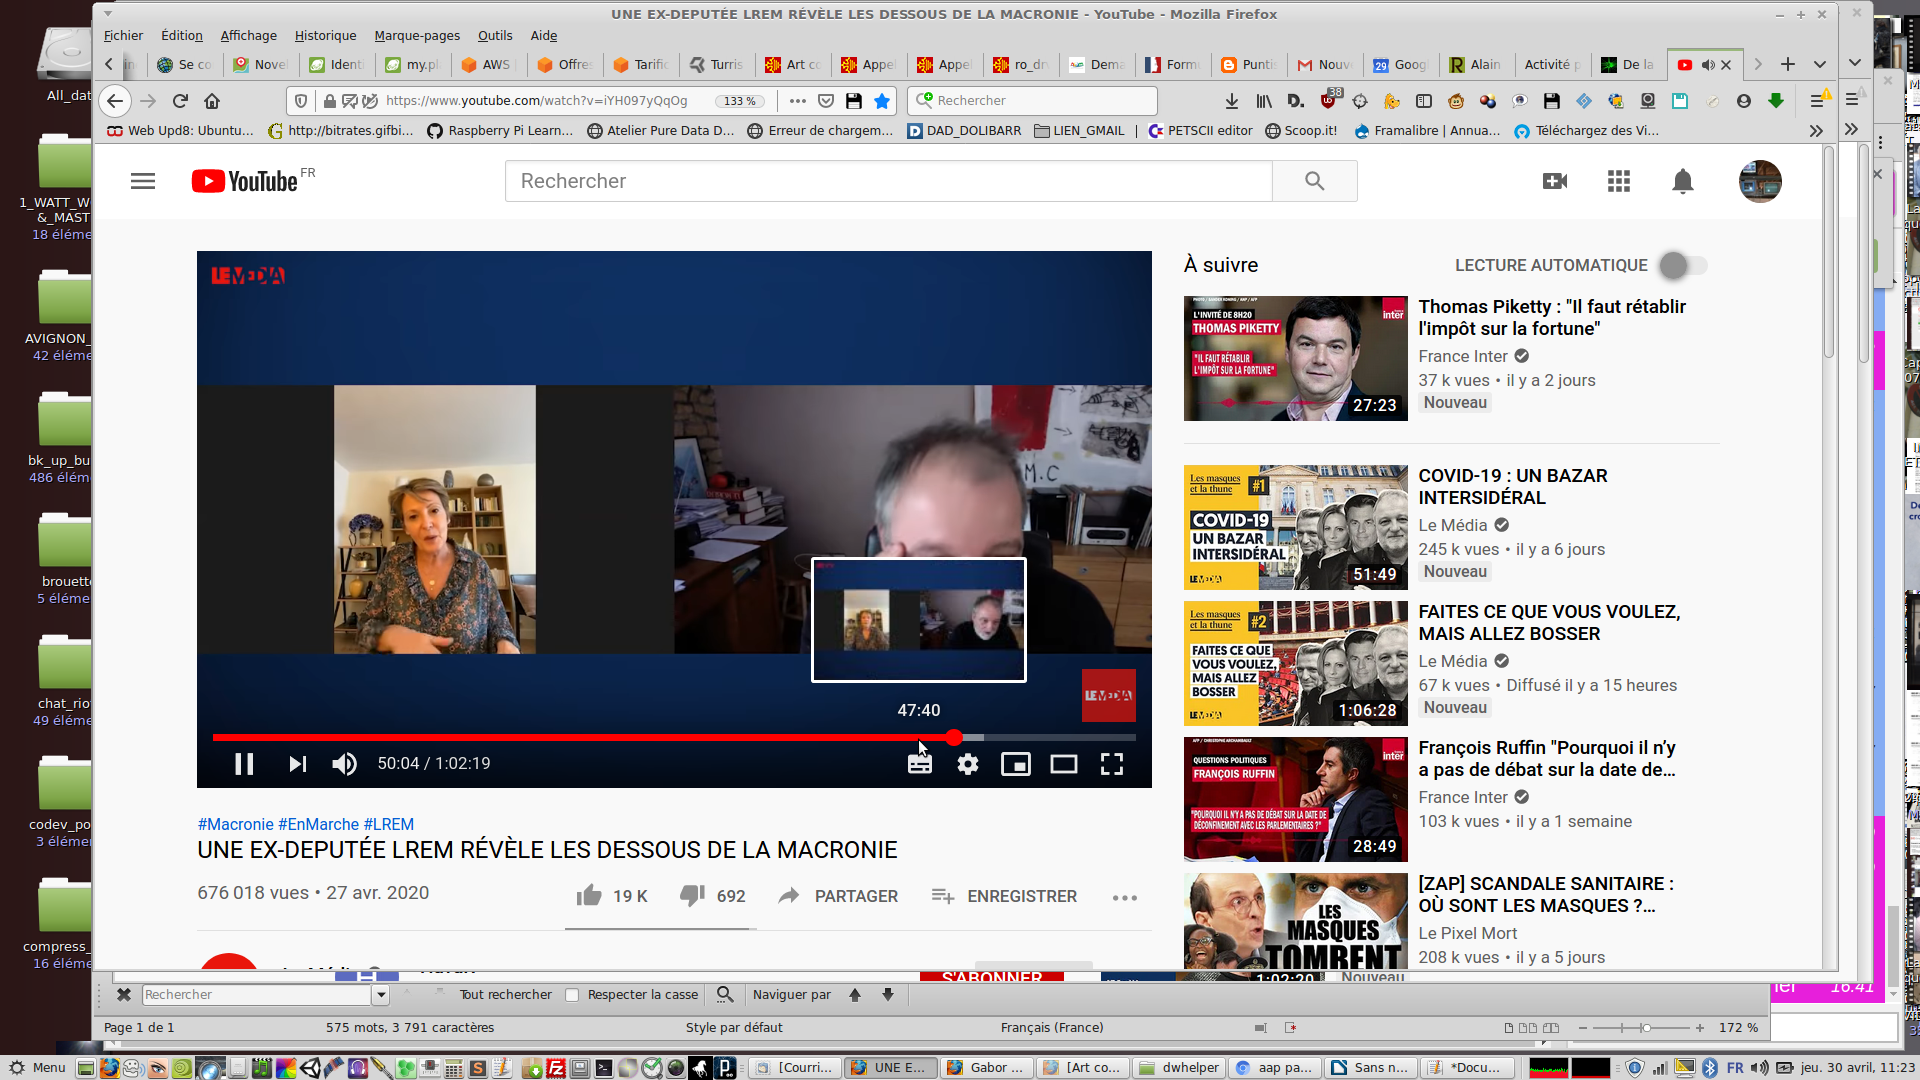The image size is (1920, 1080).
Task: Enable miniplayer mode
Action: (x=1015, y=764)
